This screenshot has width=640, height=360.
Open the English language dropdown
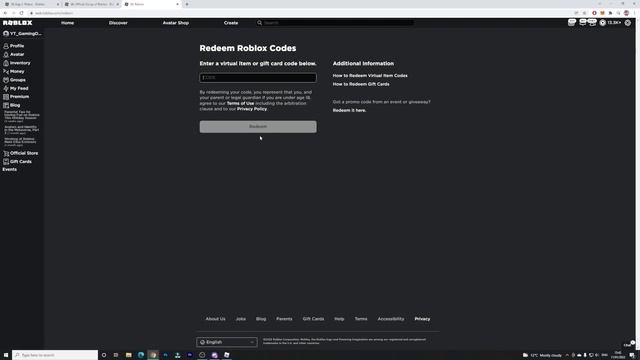tap(227, 342)
